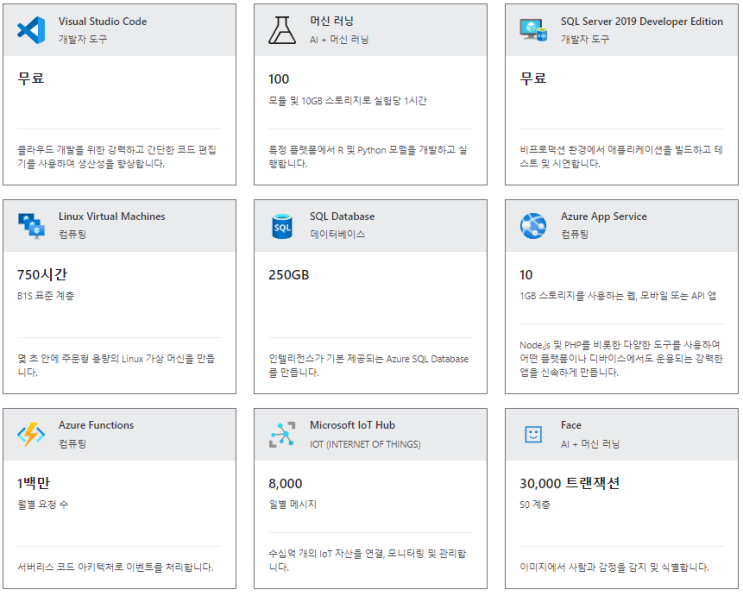Open the 머신 러닝 card title

332,21
